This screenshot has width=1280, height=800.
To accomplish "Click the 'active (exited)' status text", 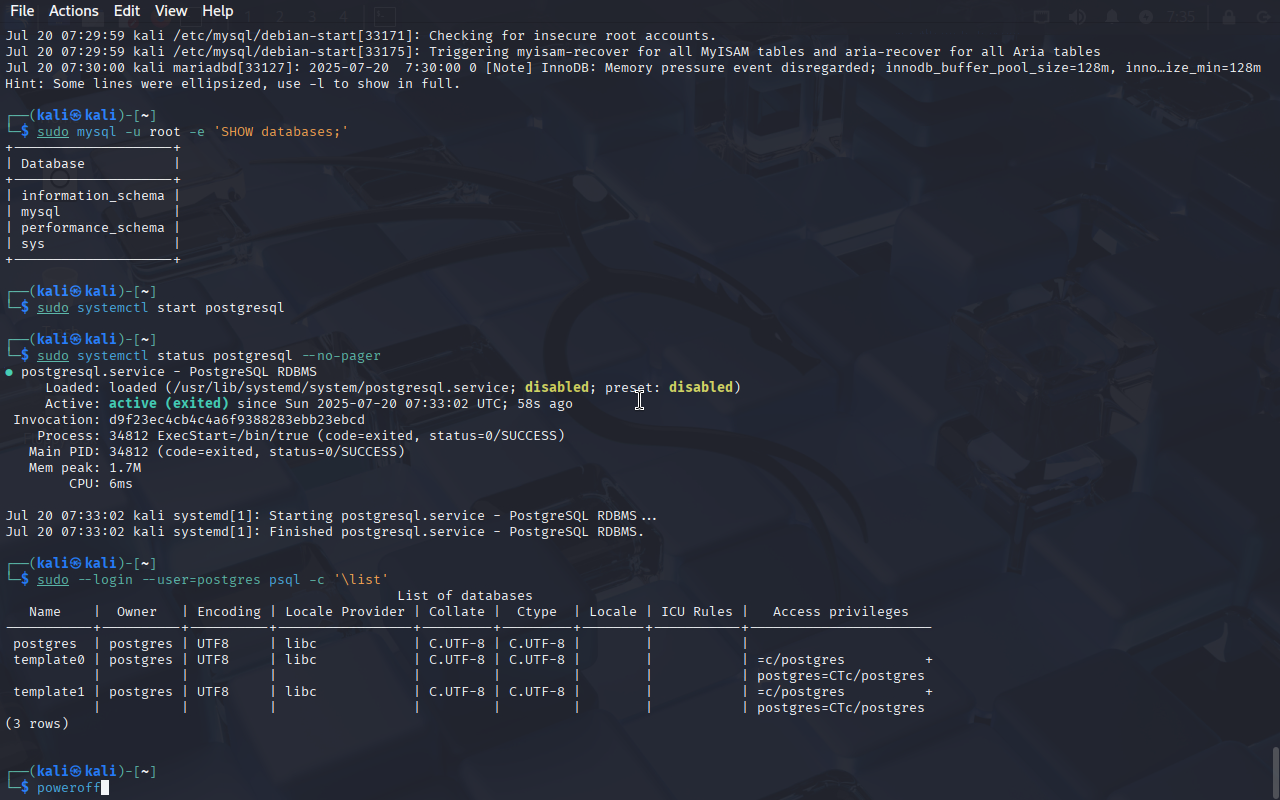I will click(x=169, y=404).
